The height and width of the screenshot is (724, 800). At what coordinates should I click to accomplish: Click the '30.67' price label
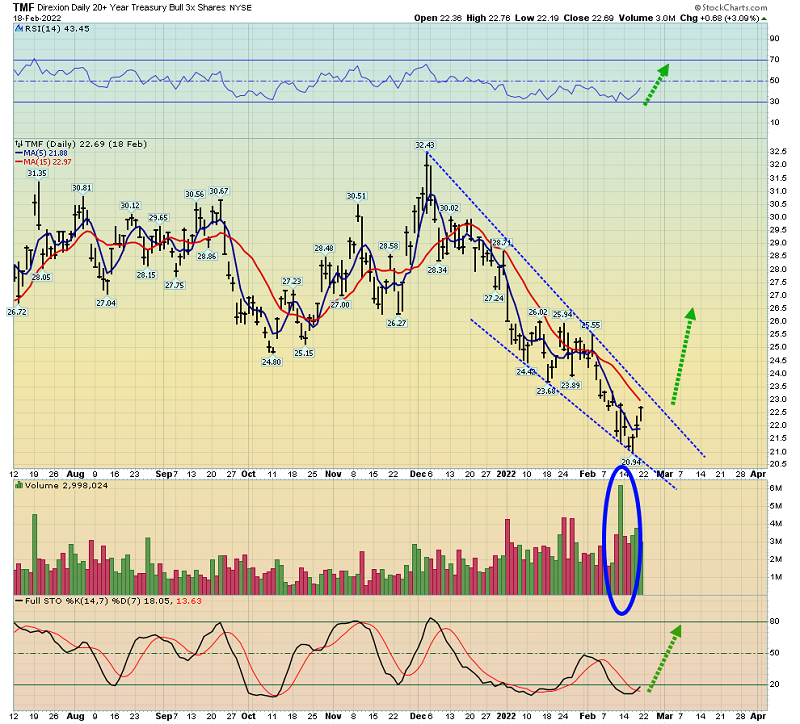pyautogui.click(x=219, y=191)
